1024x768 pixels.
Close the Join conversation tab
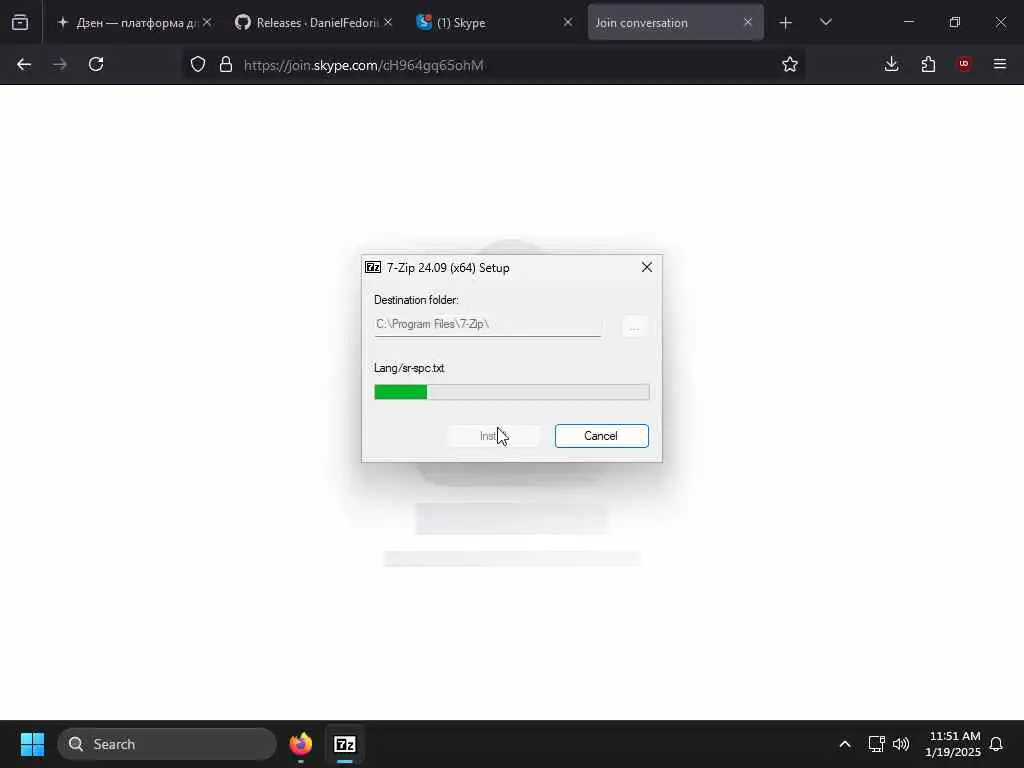click(x=748, y=22)
